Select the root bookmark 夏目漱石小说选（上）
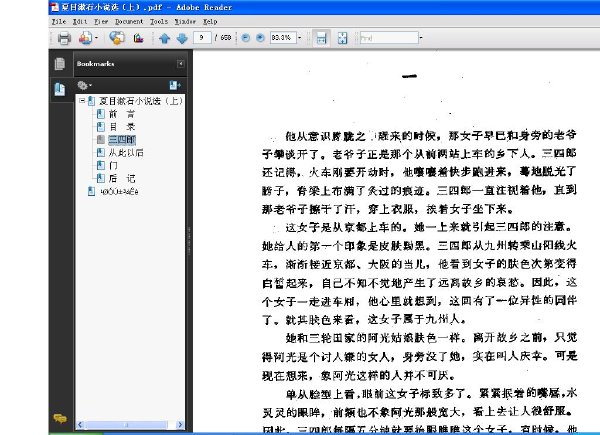This screenshot has height=435, width=600. [141, 101]
